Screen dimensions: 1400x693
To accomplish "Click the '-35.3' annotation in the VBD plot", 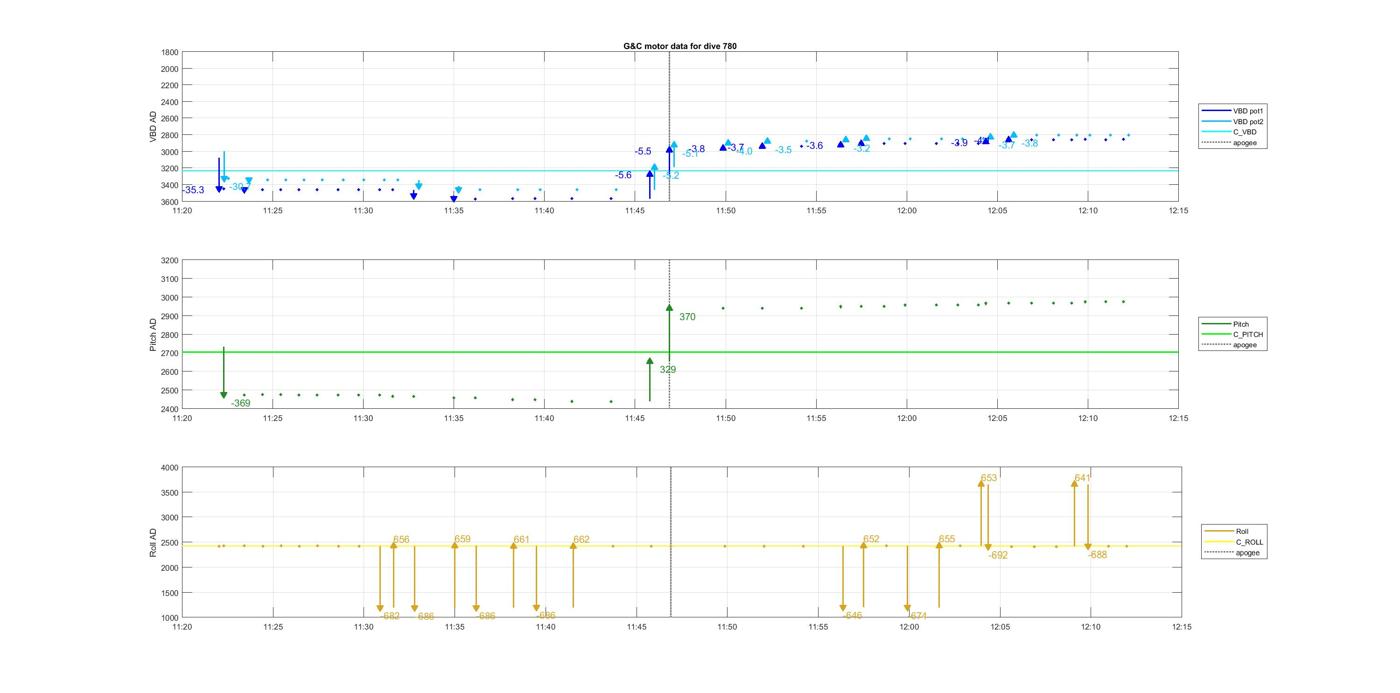I will (193, 190).
